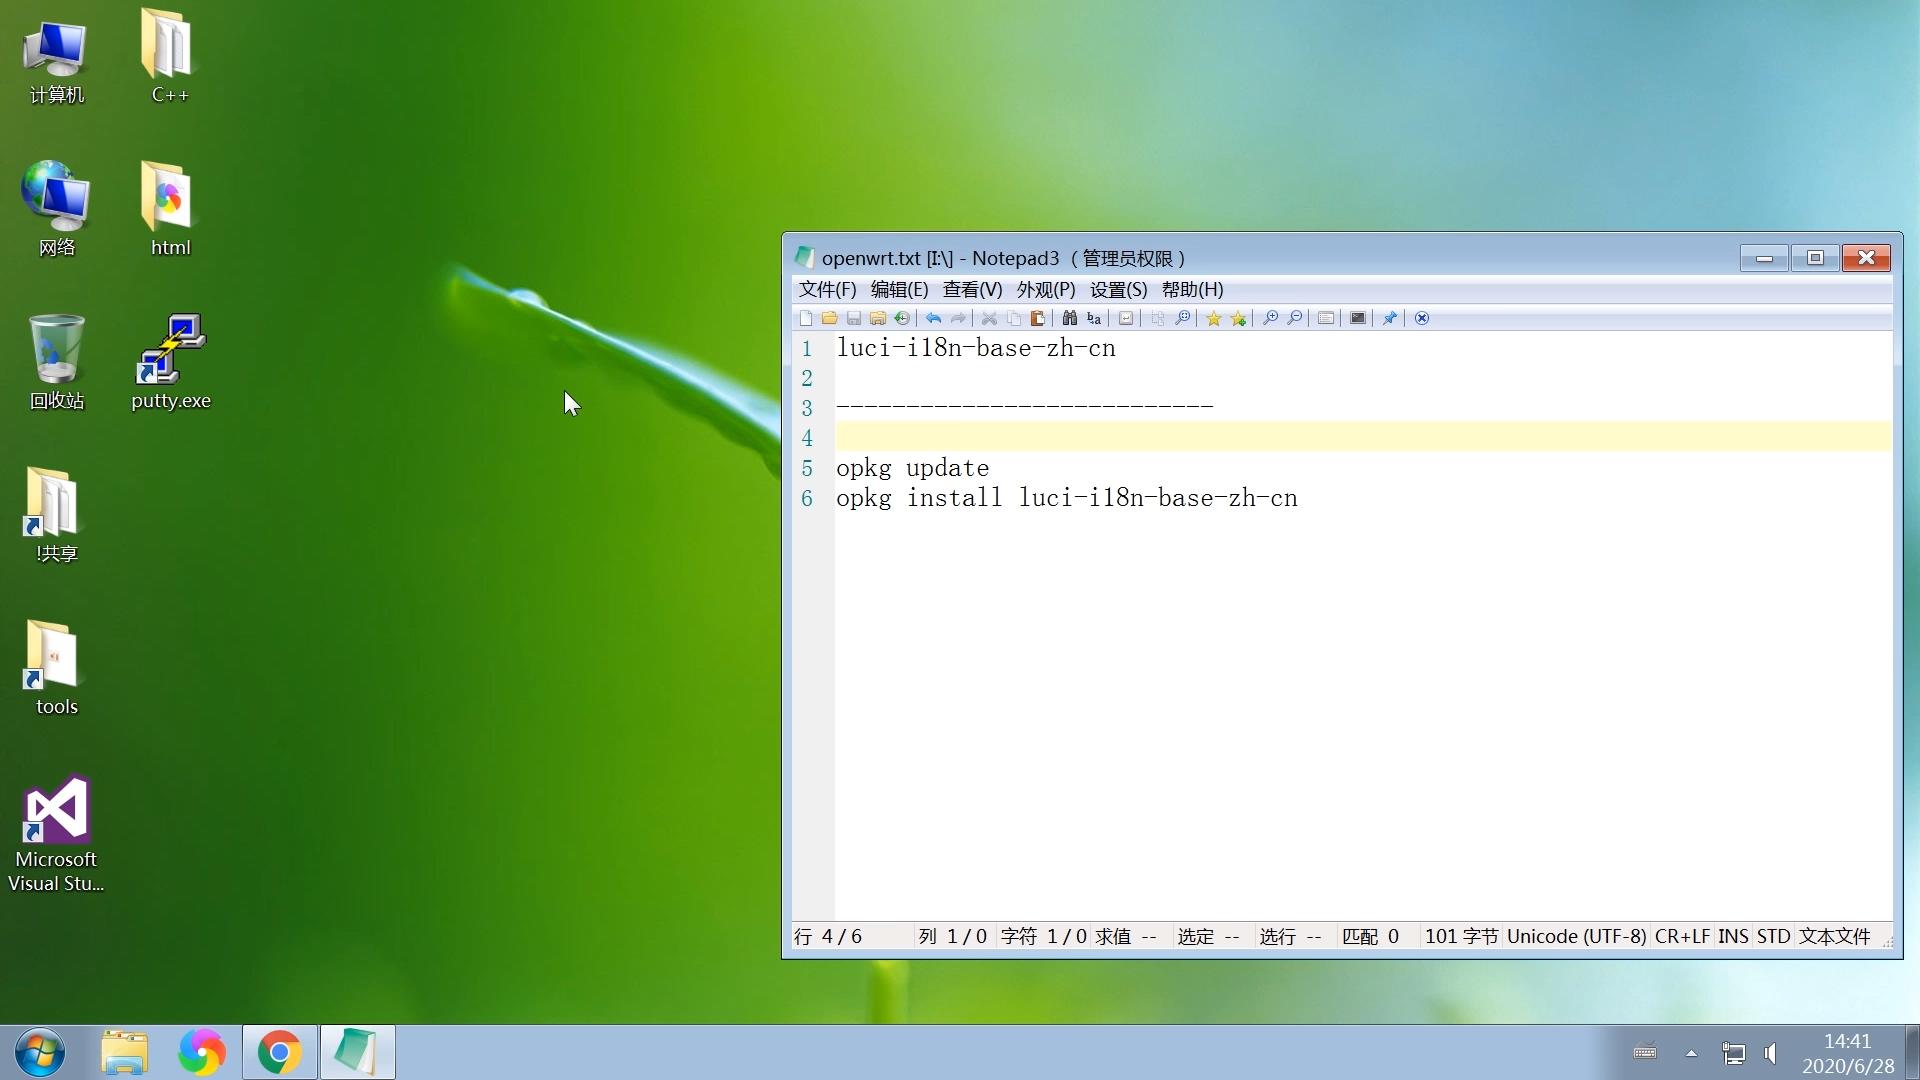Toggle word wrap toolbar icon

(x=1126, y=318)
